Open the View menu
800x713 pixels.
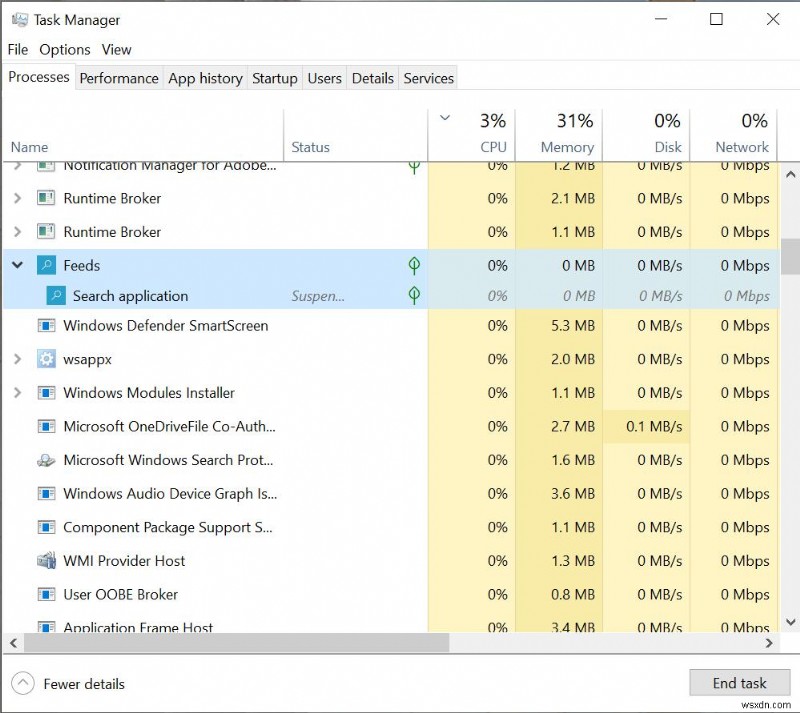pos(116,50)
